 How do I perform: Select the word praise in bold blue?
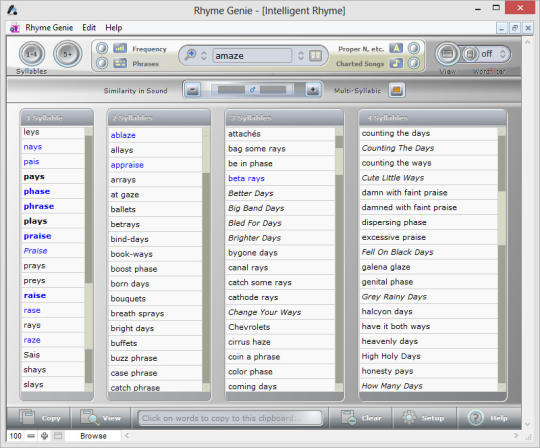(x=37, y=236)
